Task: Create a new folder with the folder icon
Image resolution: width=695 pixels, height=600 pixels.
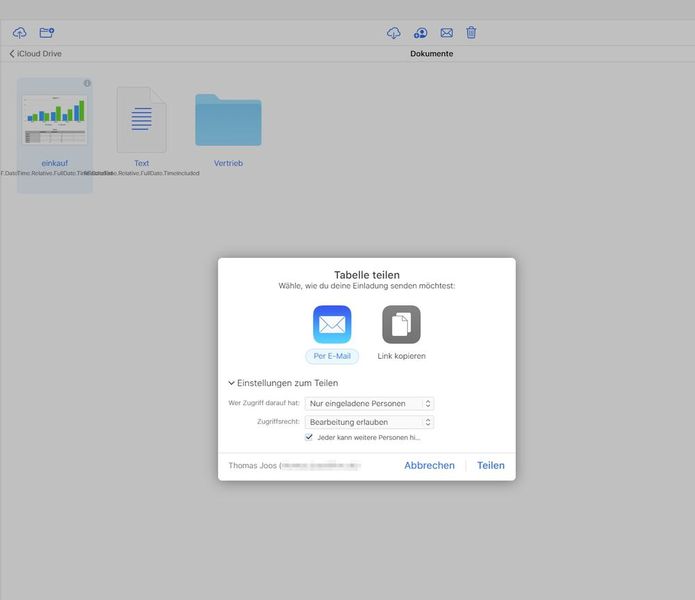Action: coord(47,32)
